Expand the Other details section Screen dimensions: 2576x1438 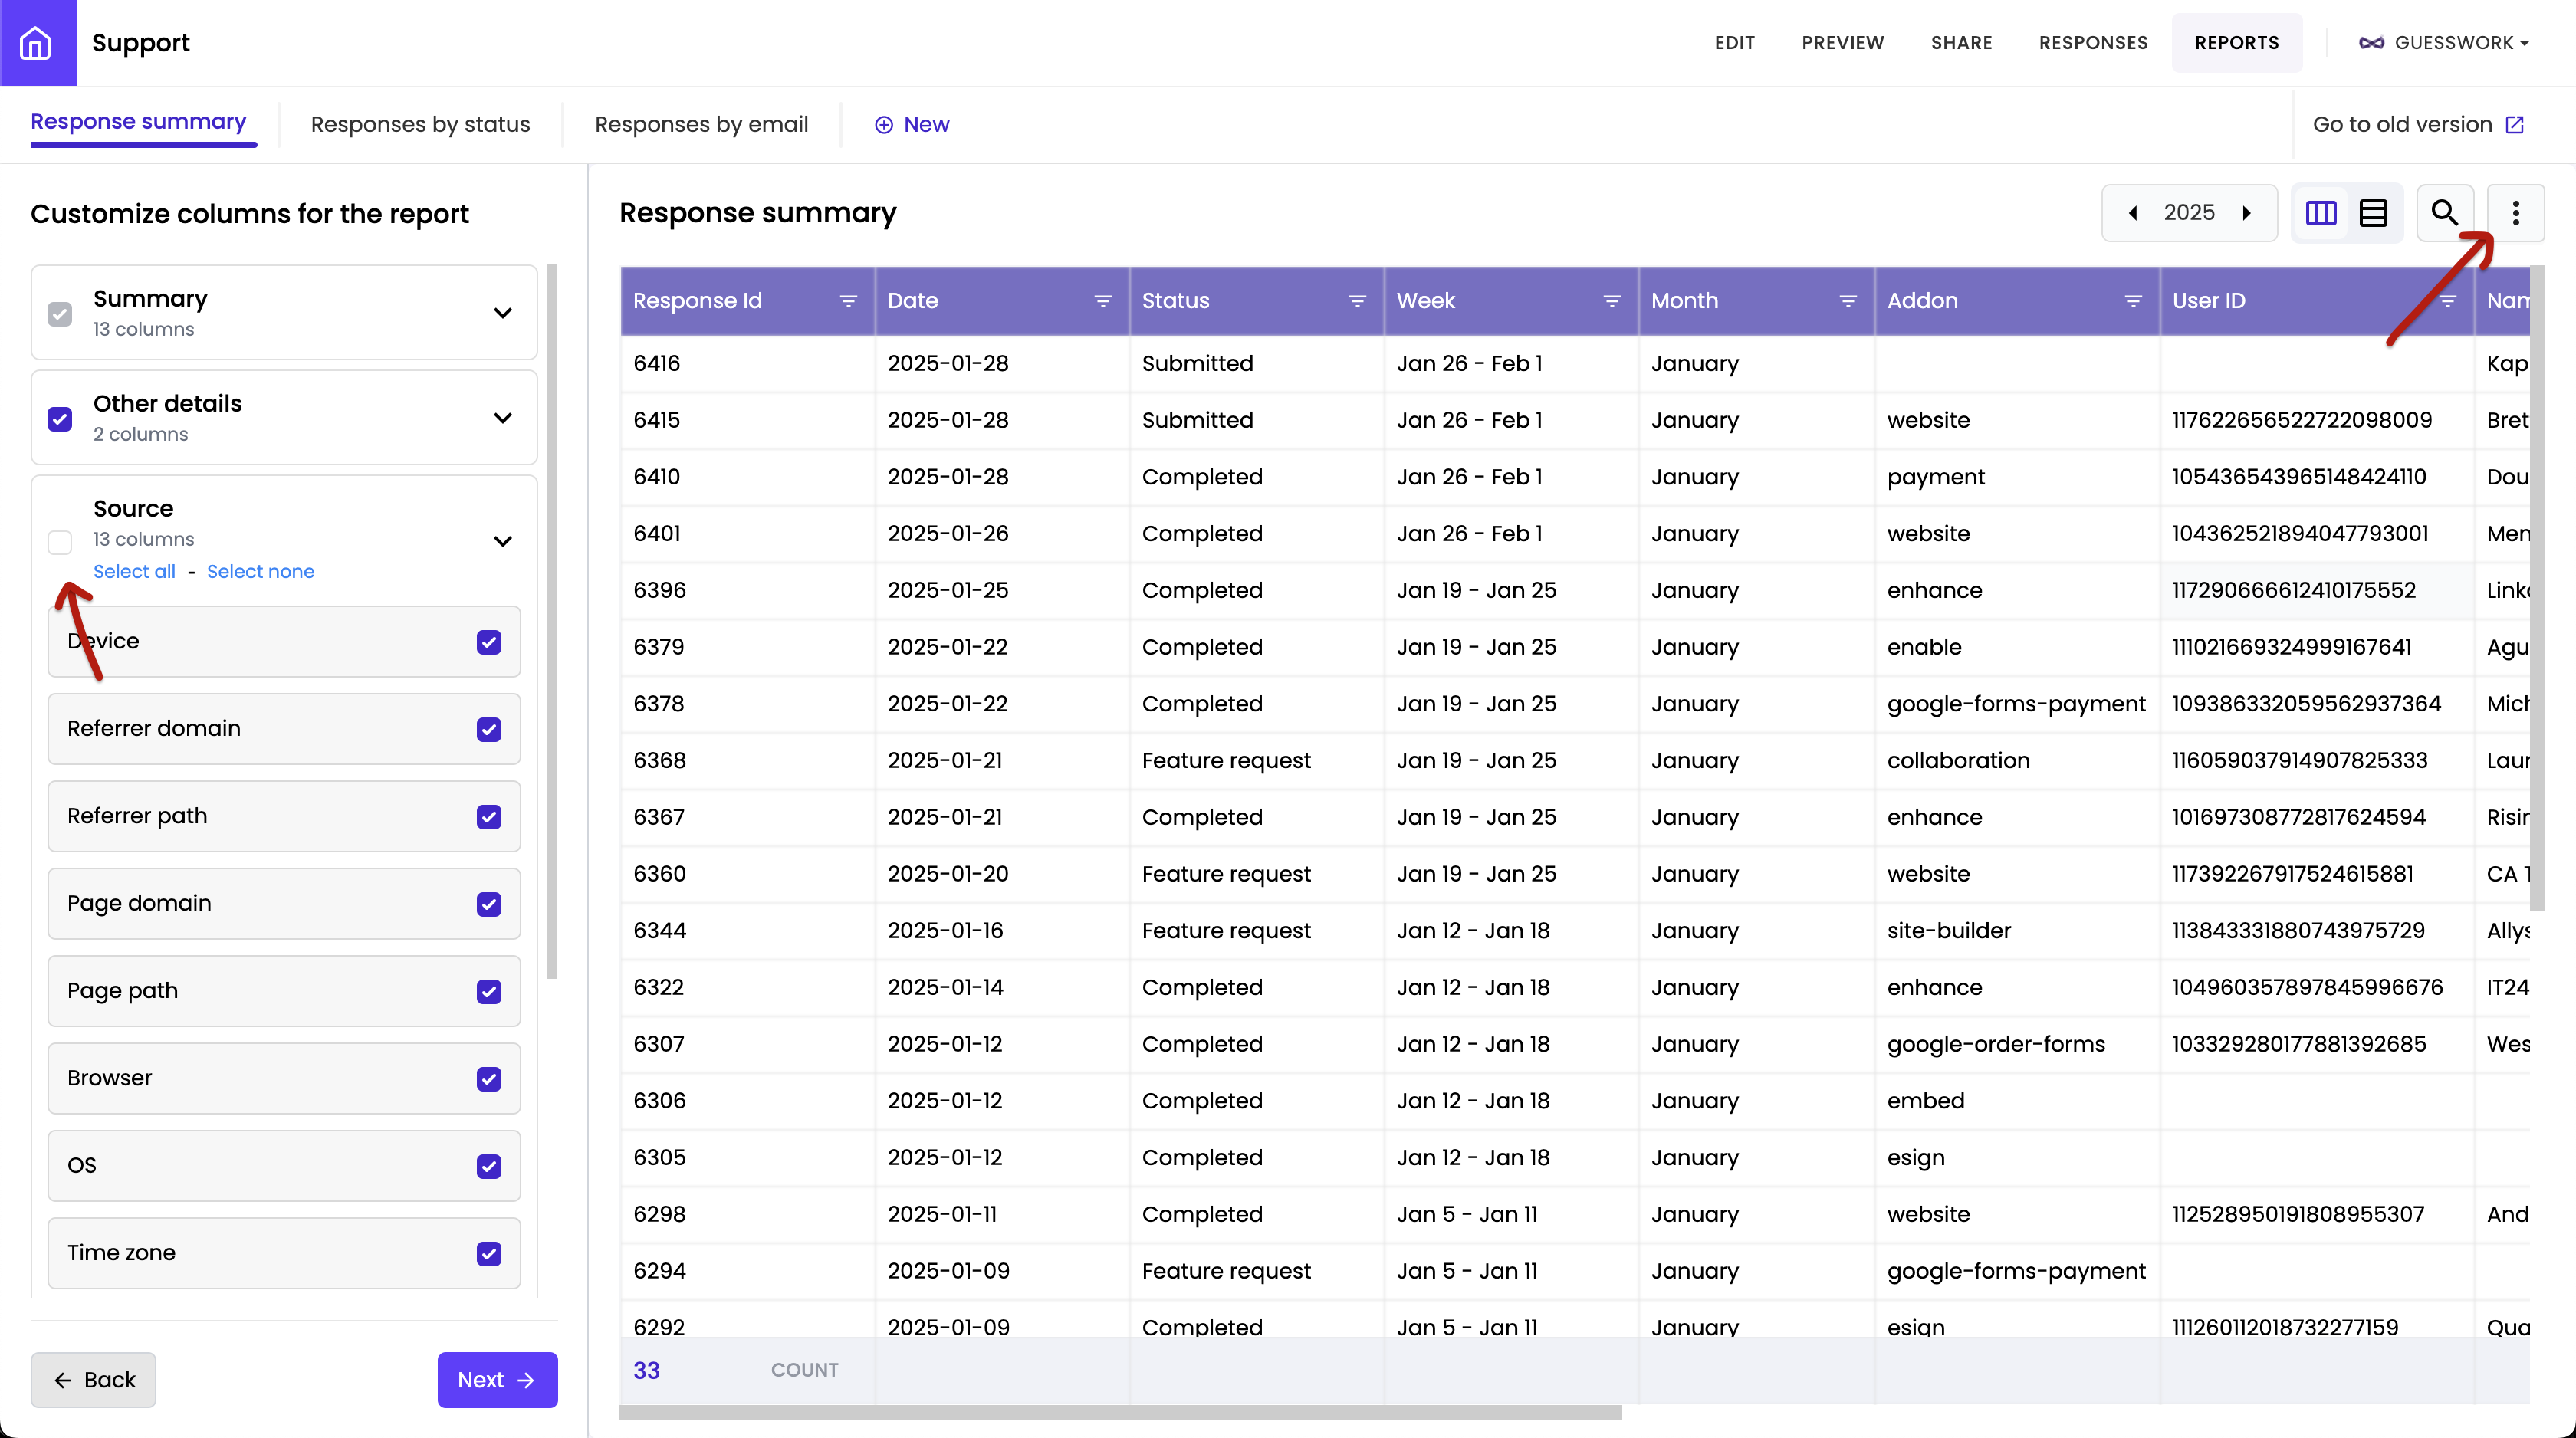pos(503,418)
